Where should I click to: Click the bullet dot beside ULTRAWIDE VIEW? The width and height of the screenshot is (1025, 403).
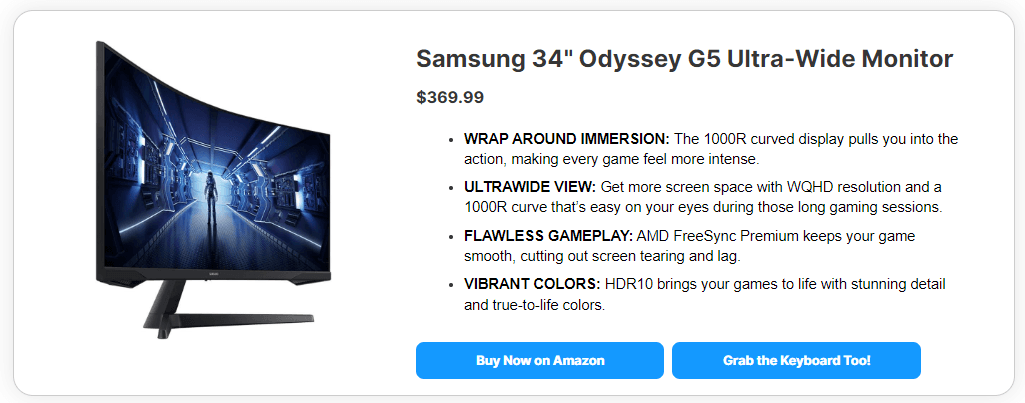click(452, 187)
